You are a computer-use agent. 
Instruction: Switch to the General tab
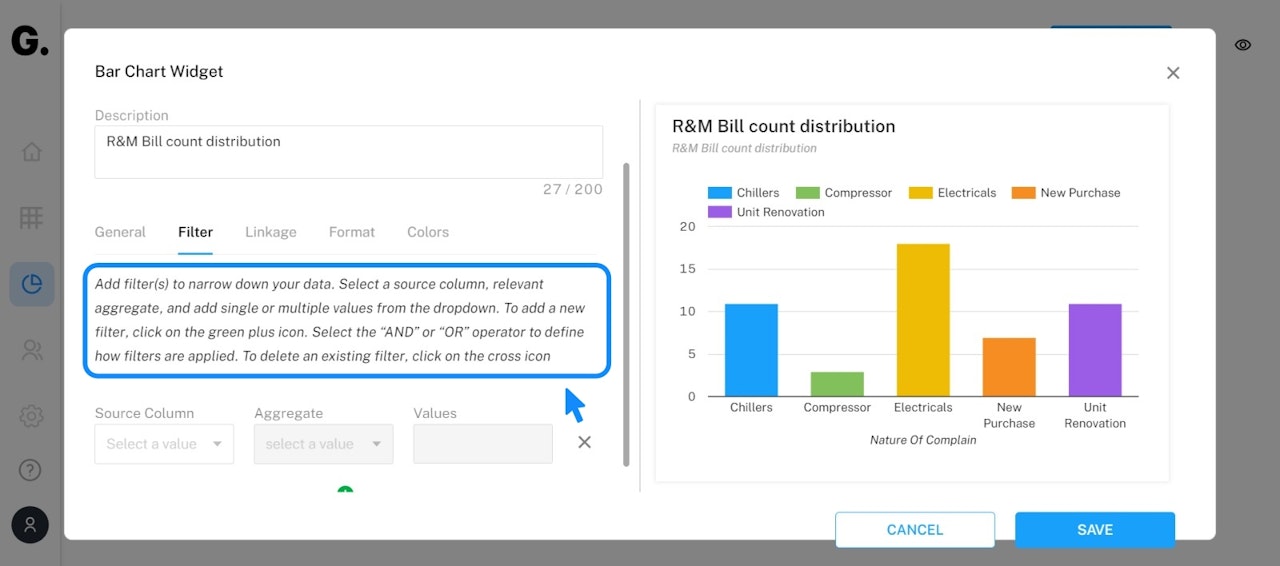[x=120, y=232]
